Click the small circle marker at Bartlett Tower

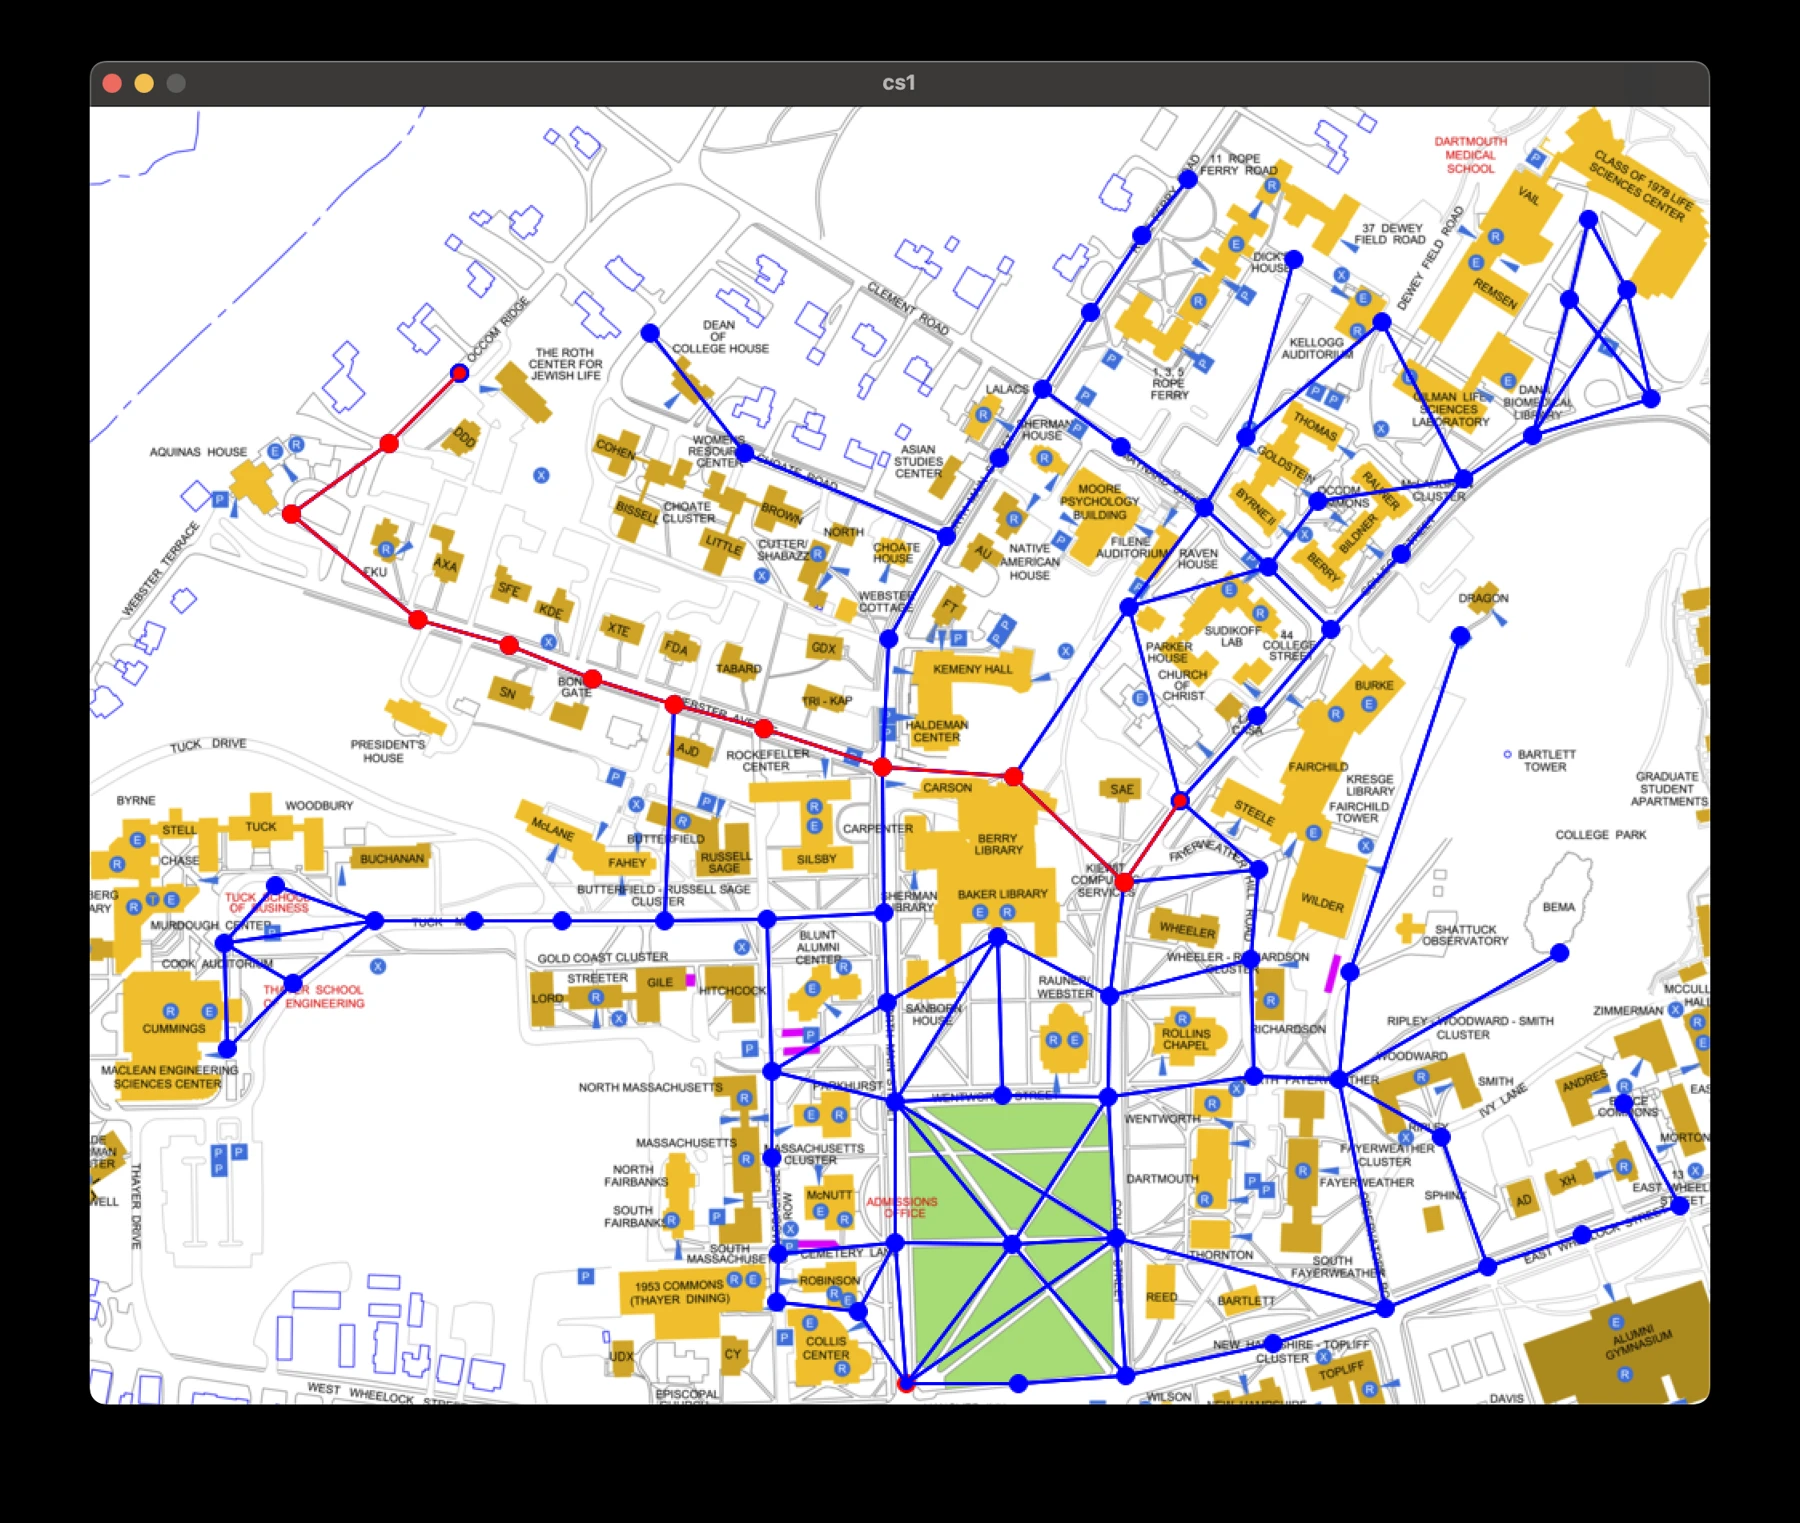[x=1507, y=754]
